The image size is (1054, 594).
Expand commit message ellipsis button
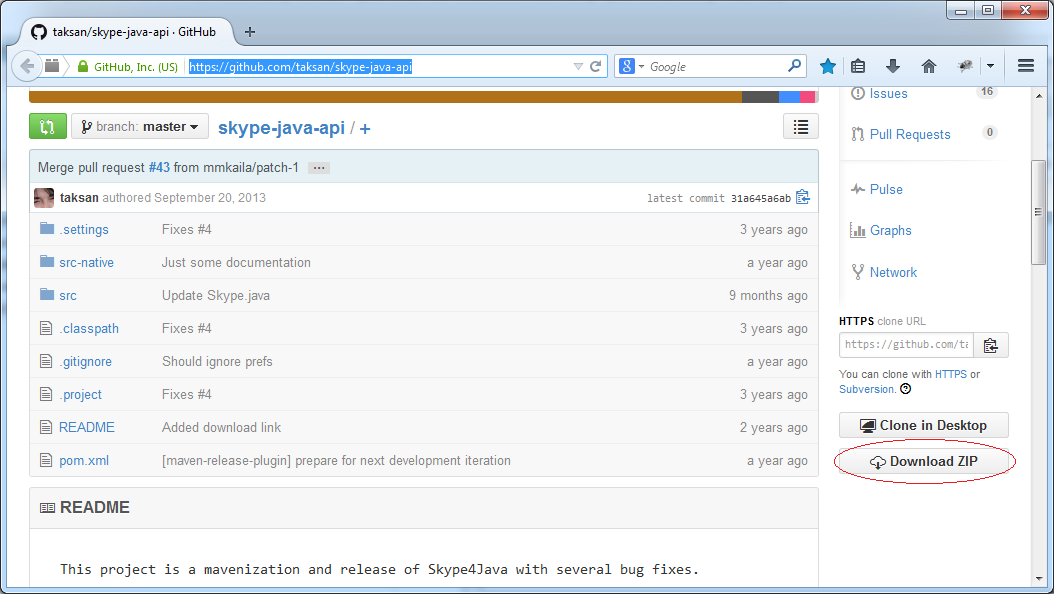pyautogui.click(x=319, y=168)
